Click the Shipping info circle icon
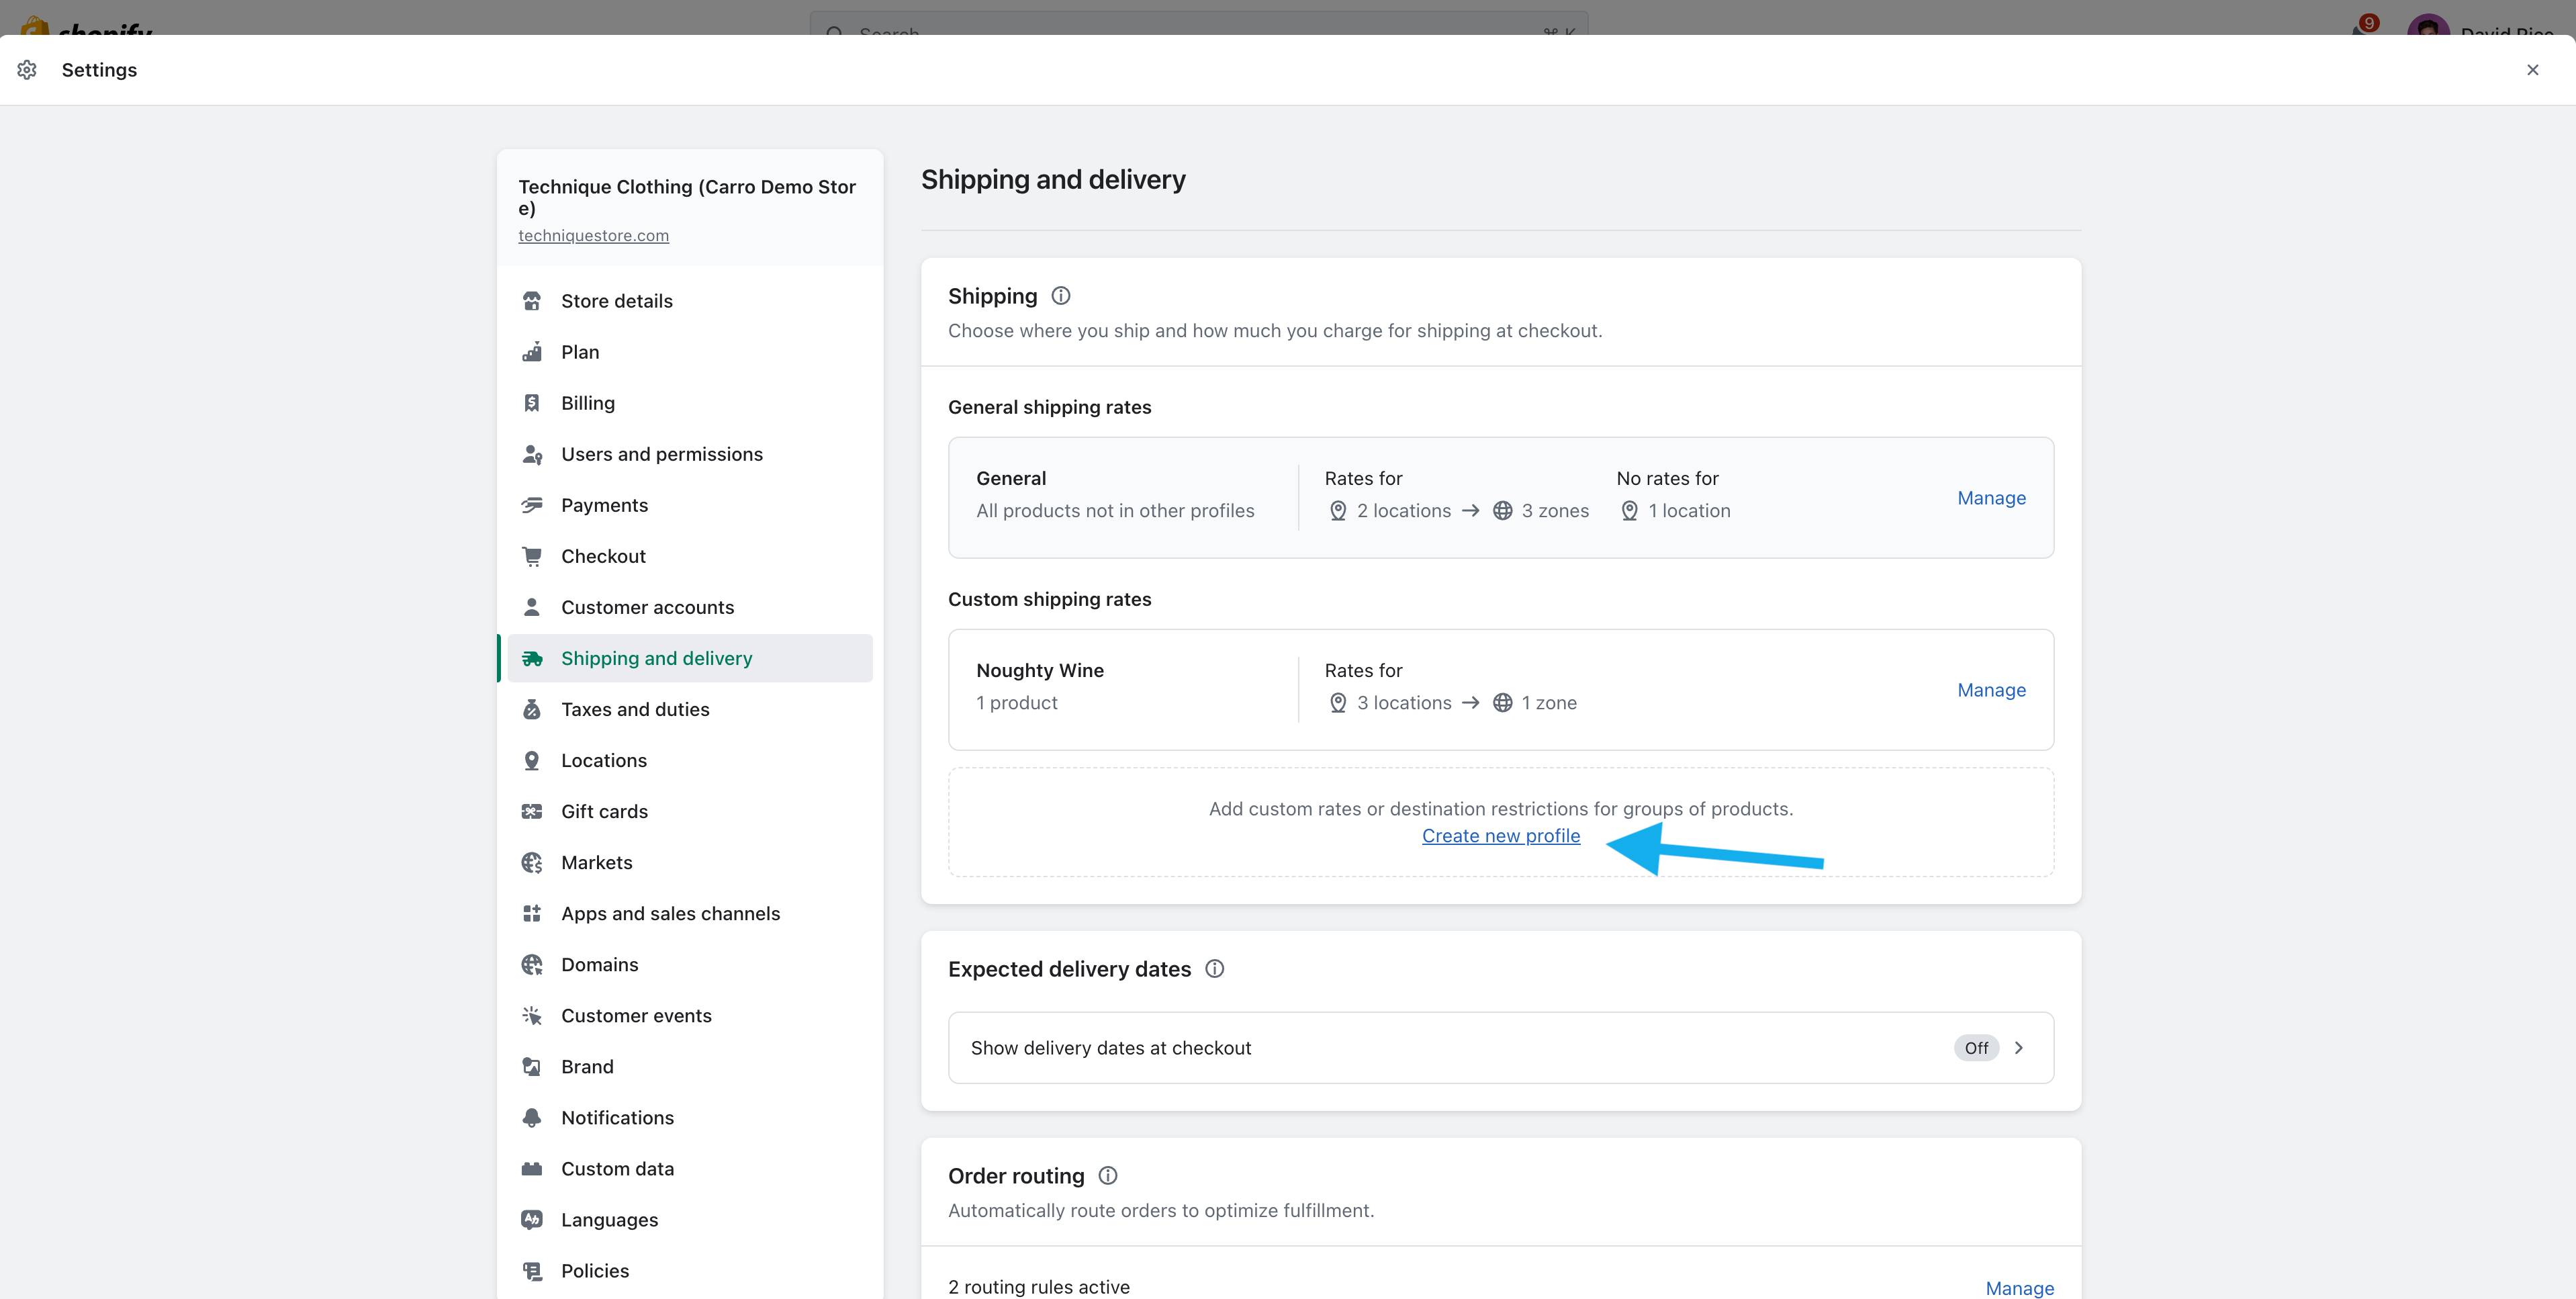Screen dimensions: 2576x1299 pos(1061,296)
